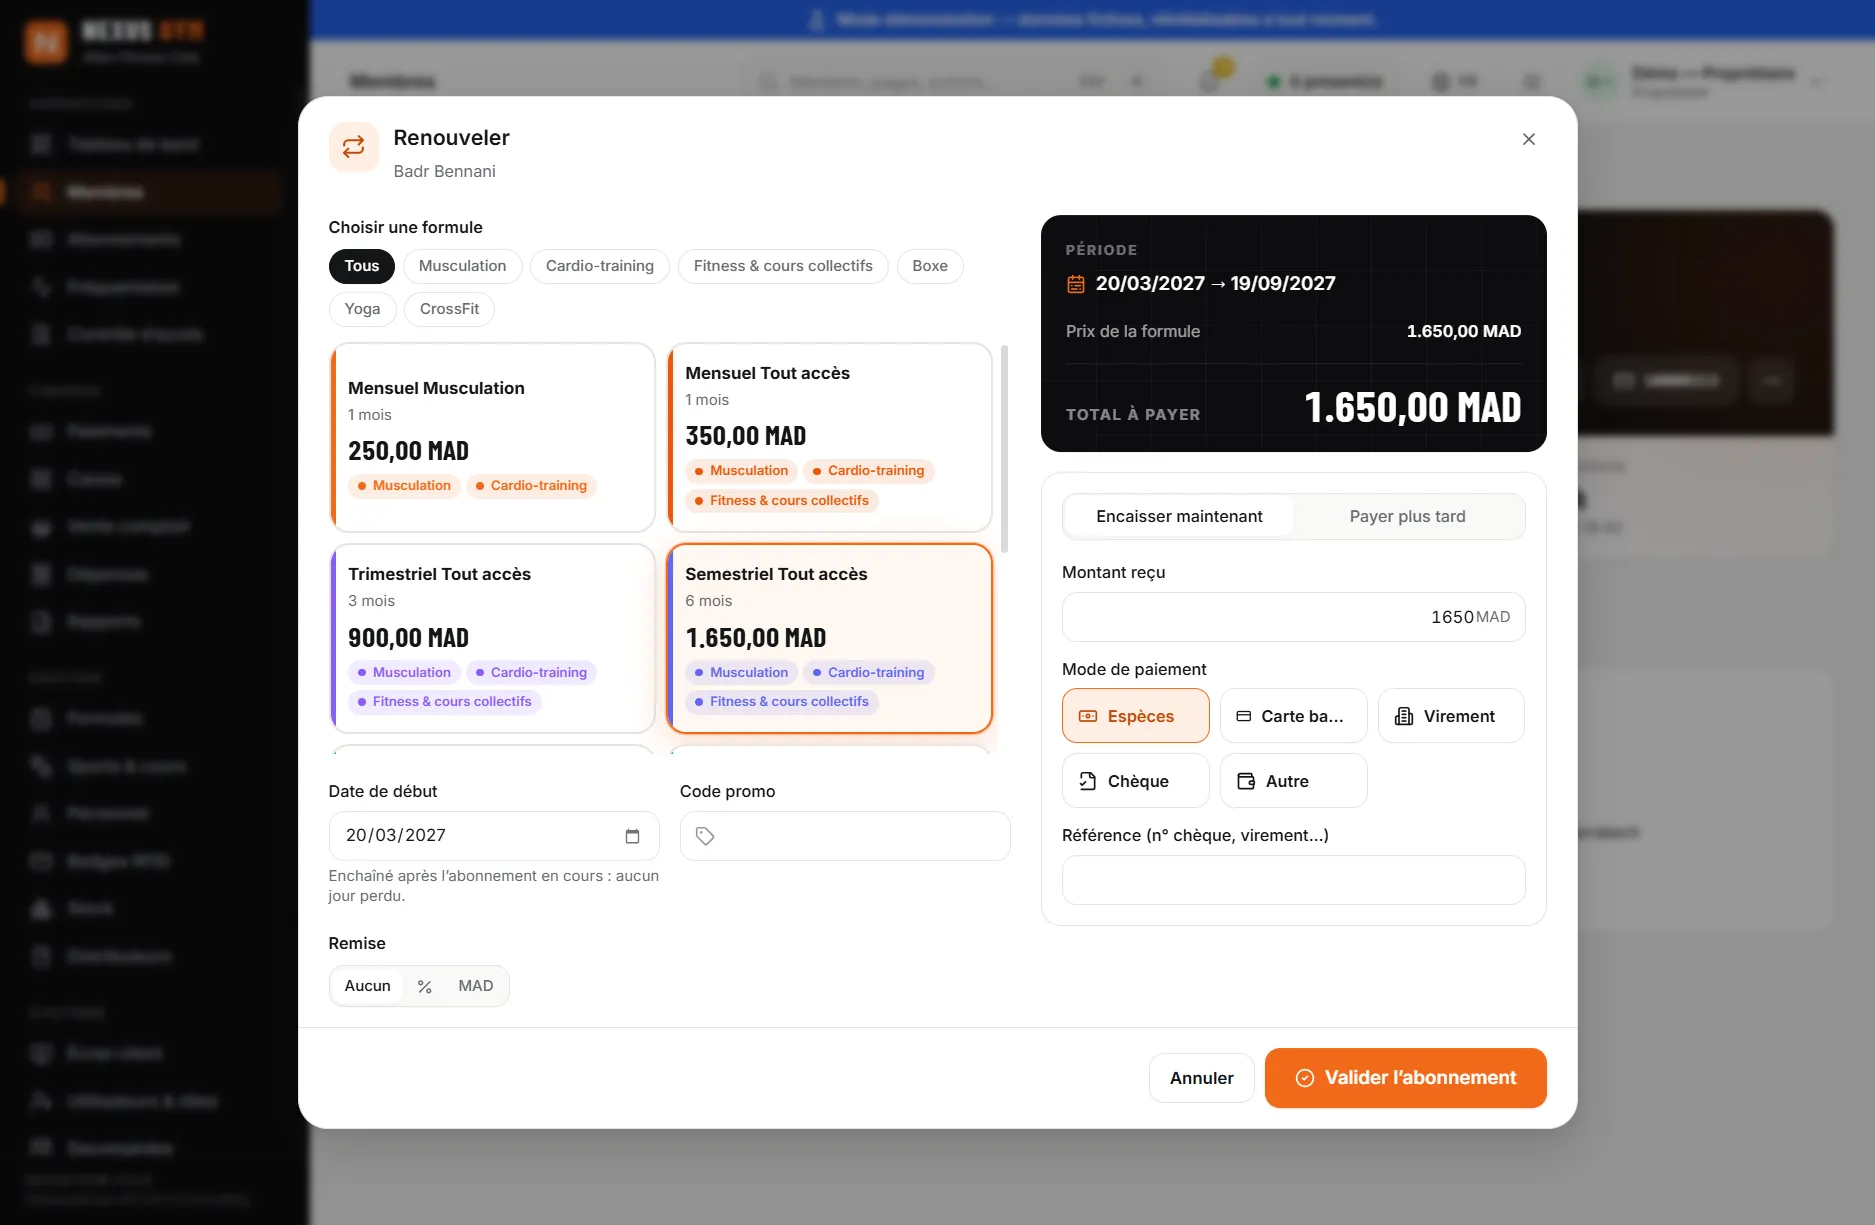Image resolution: width=1875 pixels, height=1225 pixels.
Task: Choose the Mensuel Tout accès plan card
Action: pyautogui.click(x=829, y=437)
